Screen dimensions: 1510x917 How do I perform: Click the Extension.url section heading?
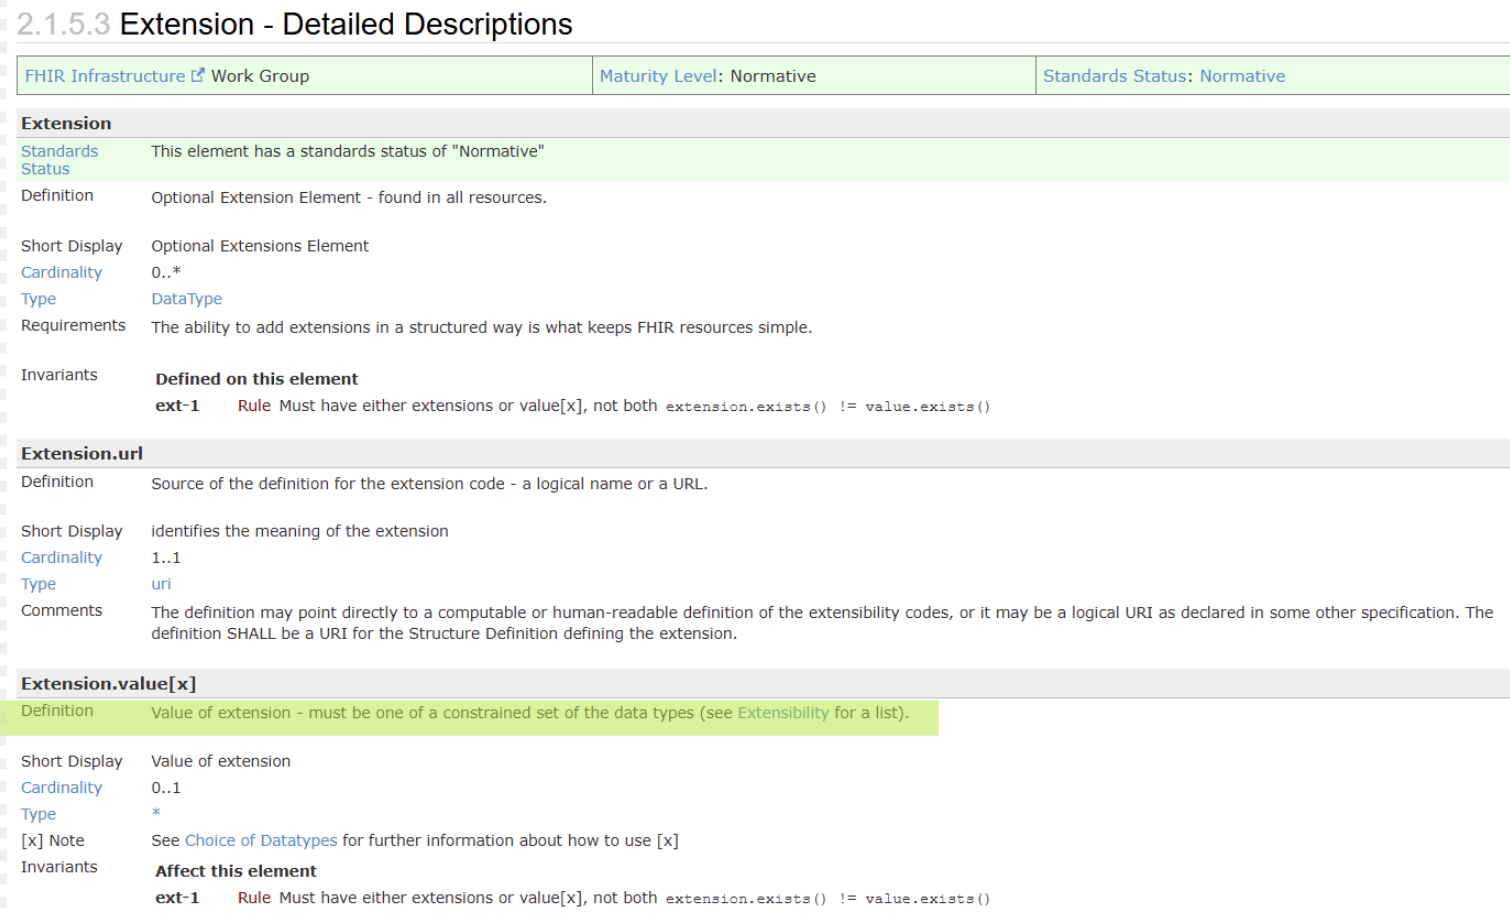click(x=82, y=454)
